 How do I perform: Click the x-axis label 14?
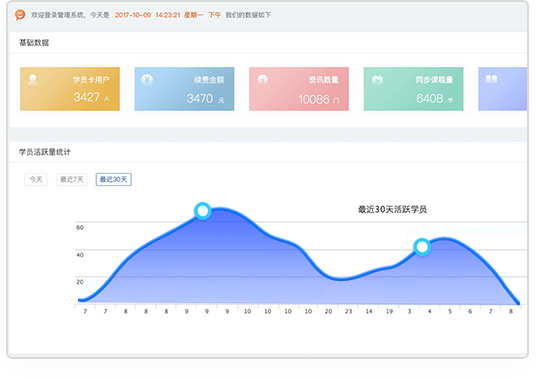(x=369, y=312)
